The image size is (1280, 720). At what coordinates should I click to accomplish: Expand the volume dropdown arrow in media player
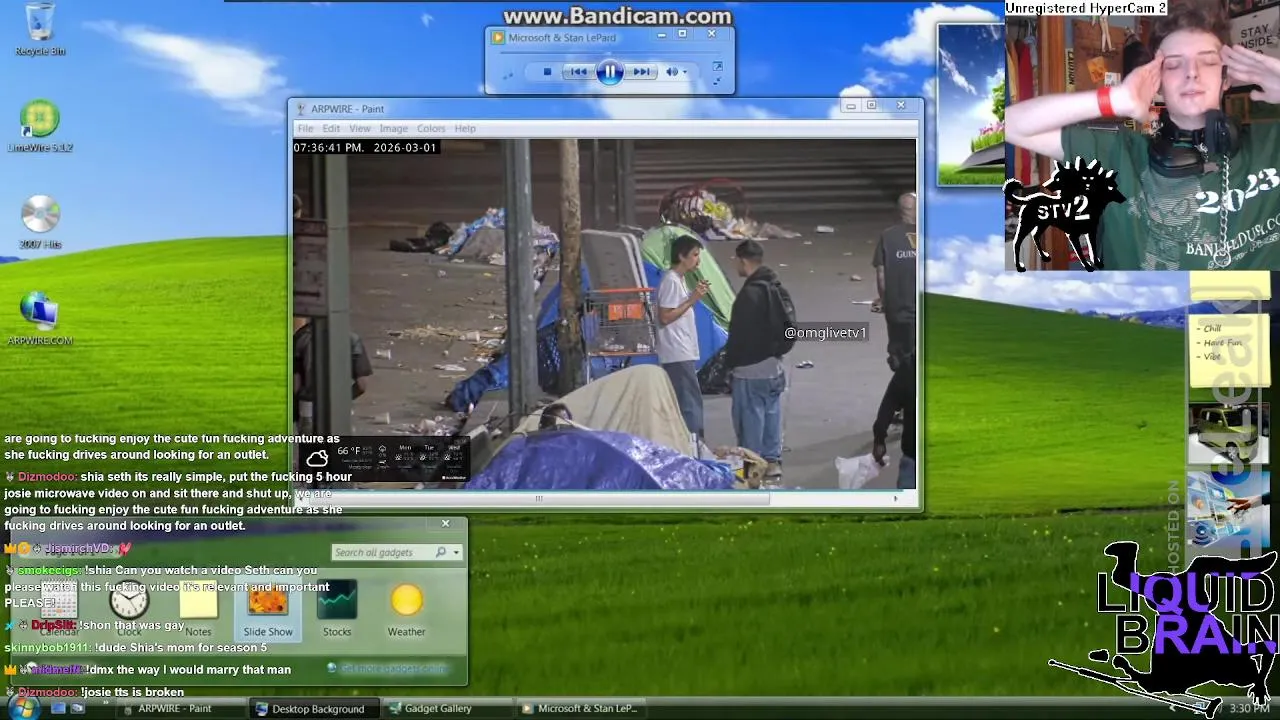coord(685,72)
